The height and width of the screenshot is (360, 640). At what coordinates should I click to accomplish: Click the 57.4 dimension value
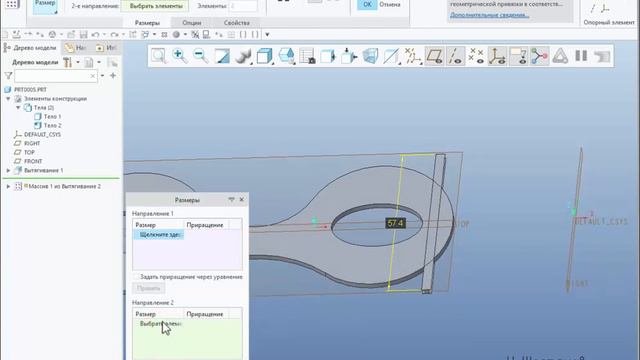[x=396, y=223]
